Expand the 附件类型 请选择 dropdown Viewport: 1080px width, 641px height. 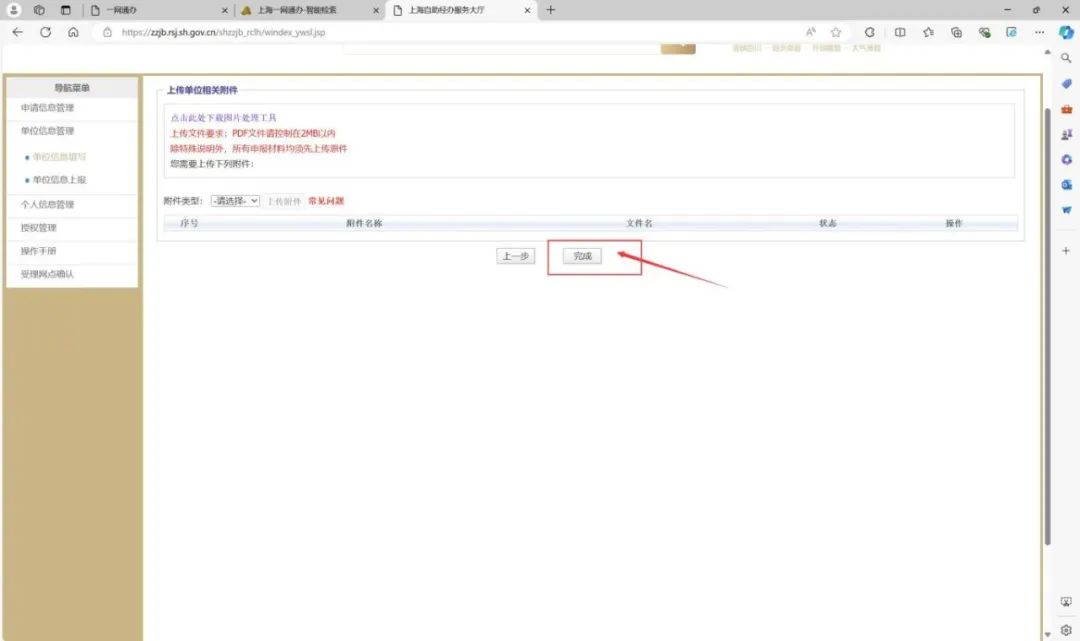(235, 201)
